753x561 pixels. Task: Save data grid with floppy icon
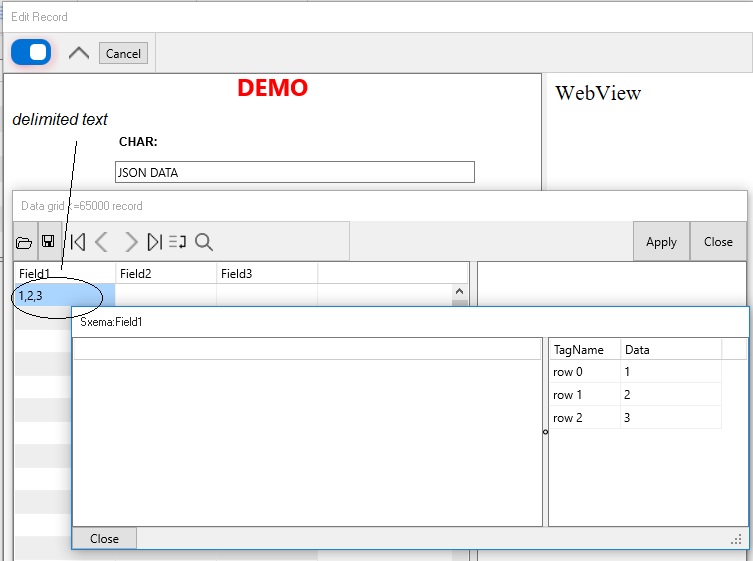(48, 241)
